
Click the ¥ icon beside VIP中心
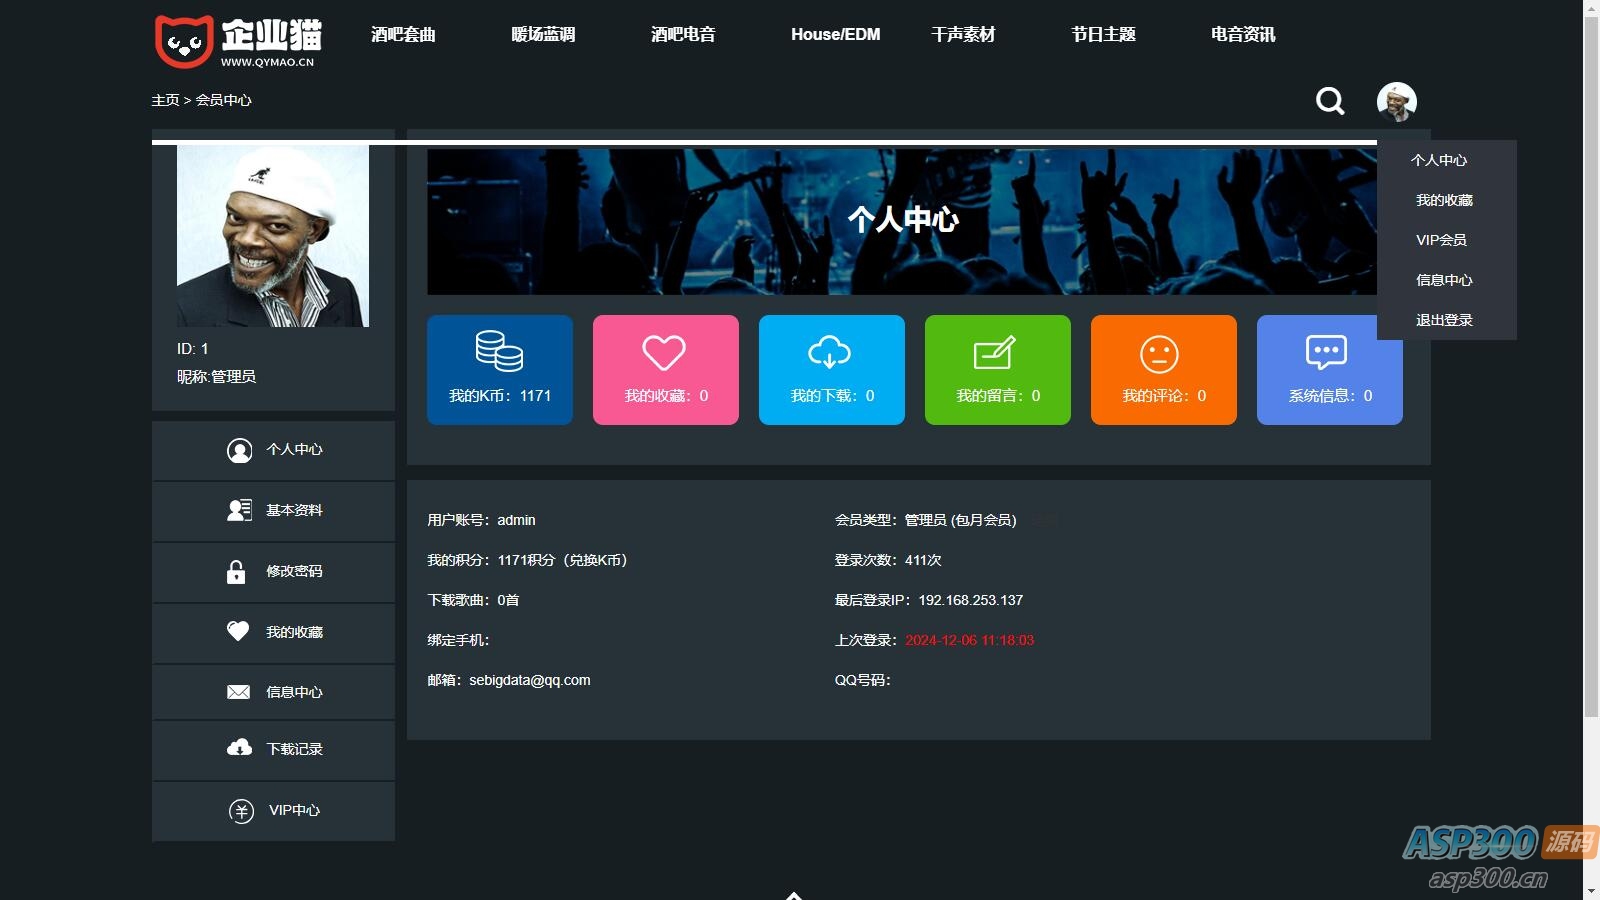click(x=238, y=811)
